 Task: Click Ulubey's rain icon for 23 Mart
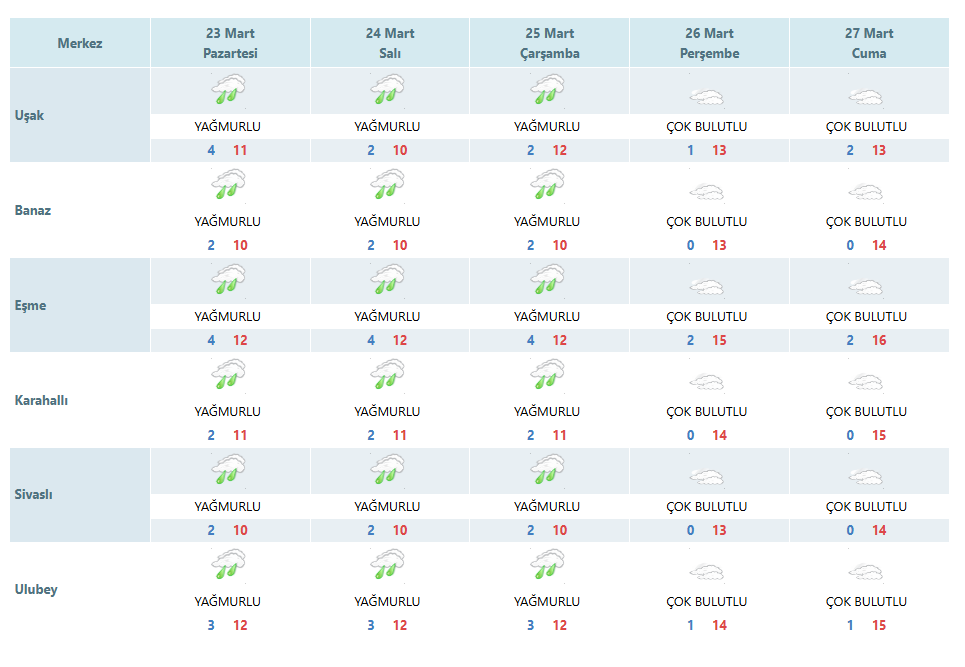coord(228,564)
